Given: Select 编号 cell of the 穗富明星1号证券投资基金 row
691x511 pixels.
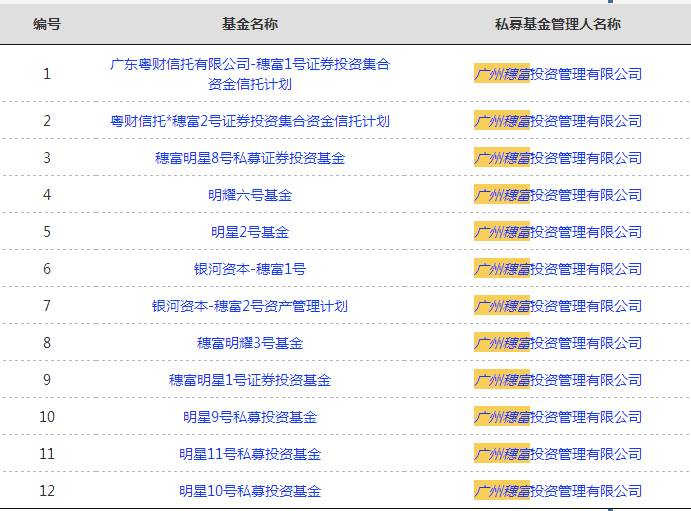Looking at the screenshot, I should pyautogui.click(x=47, y=380).
